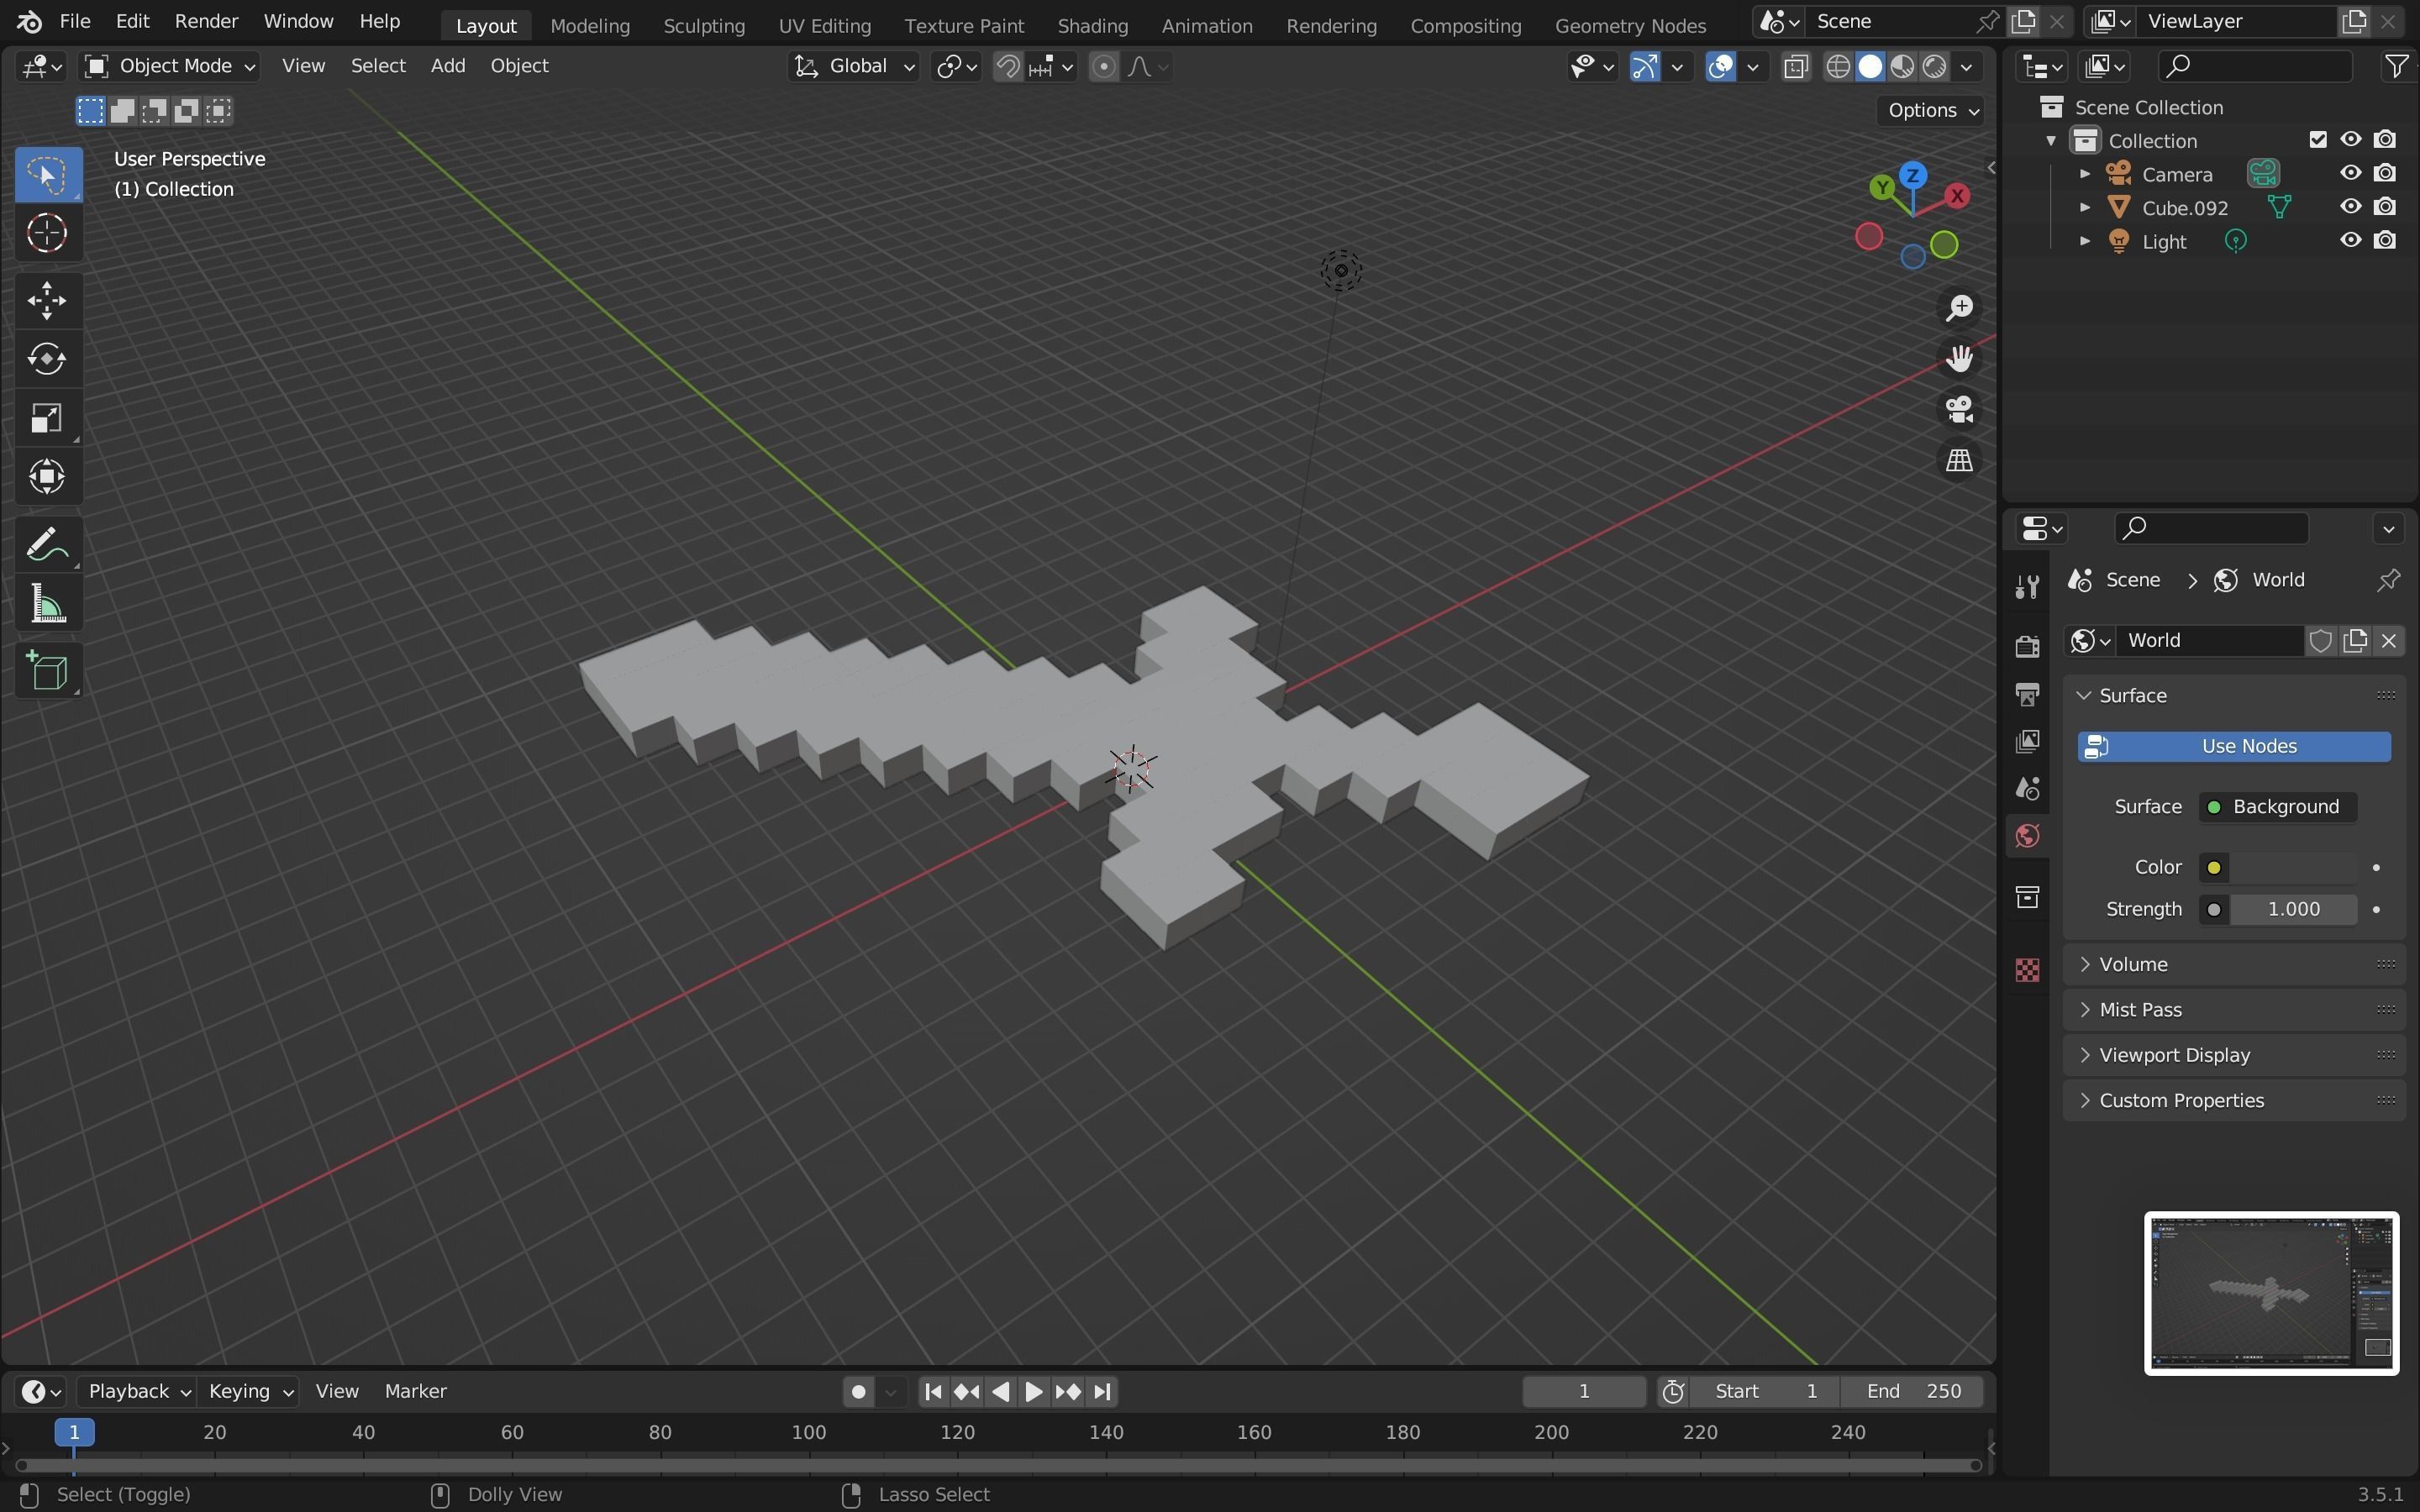
Task: Open the Object Mode dropdown
Action: [170, 66]
